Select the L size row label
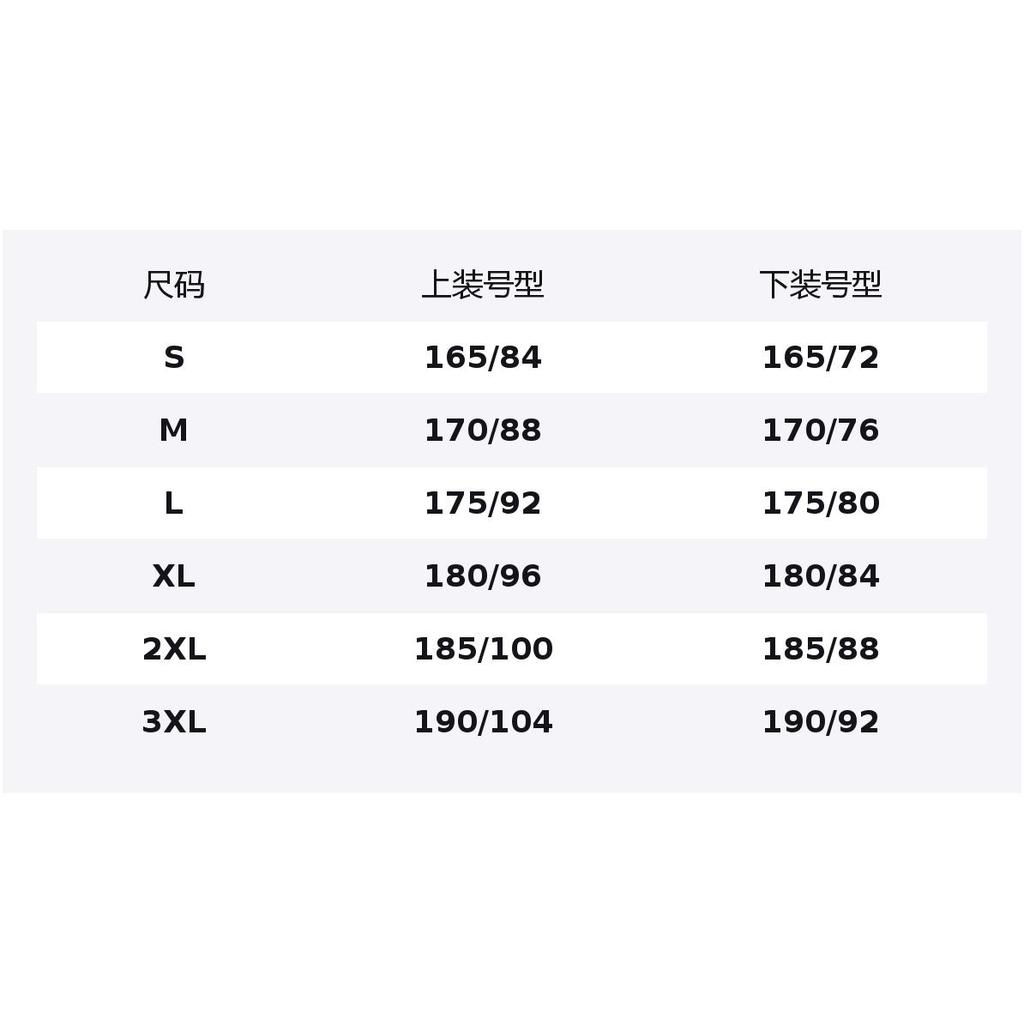 (174, 504)
